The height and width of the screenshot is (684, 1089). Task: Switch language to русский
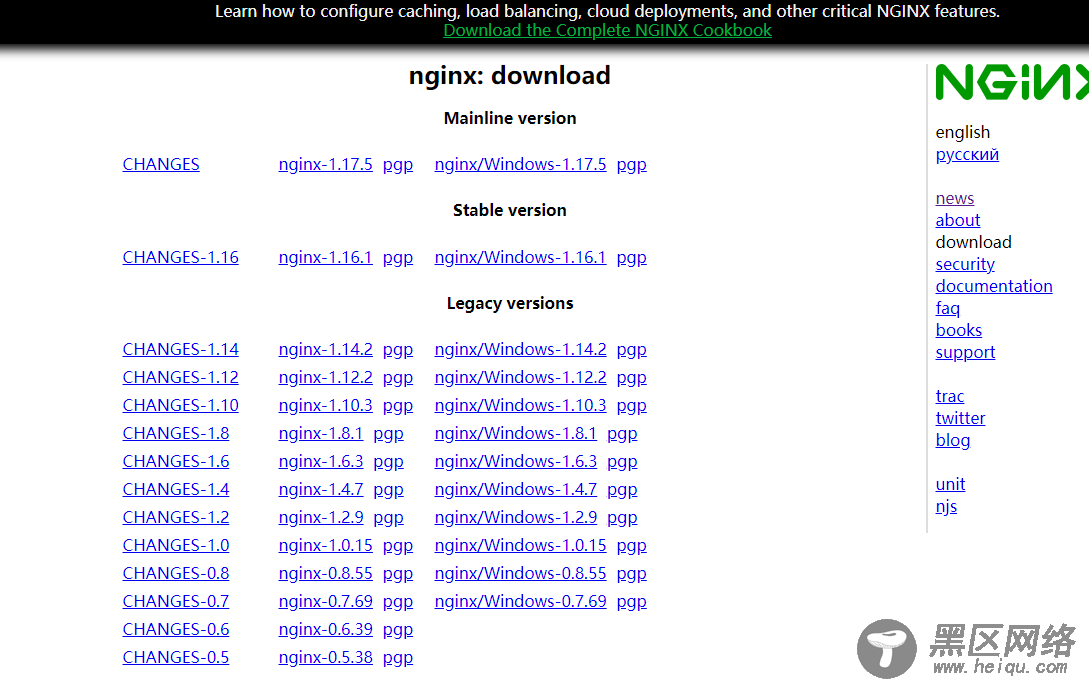tap(967, 155)
